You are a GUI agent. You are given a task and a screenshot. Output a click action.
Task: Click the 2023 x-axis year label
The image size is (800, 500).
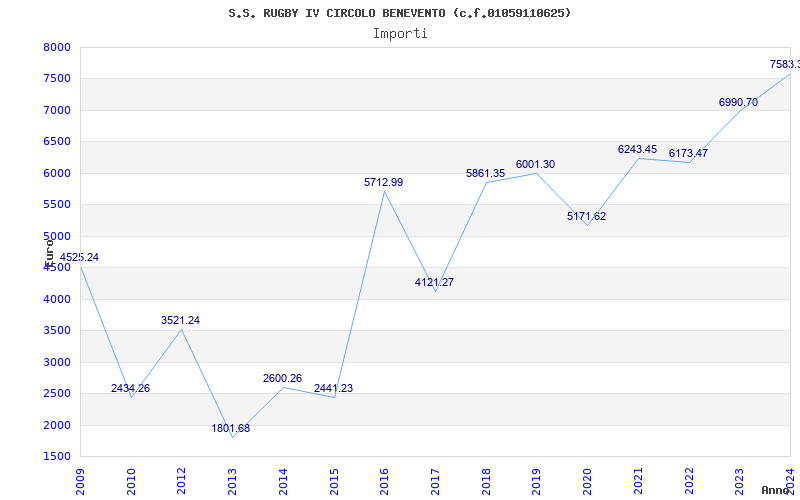(739, 482)
